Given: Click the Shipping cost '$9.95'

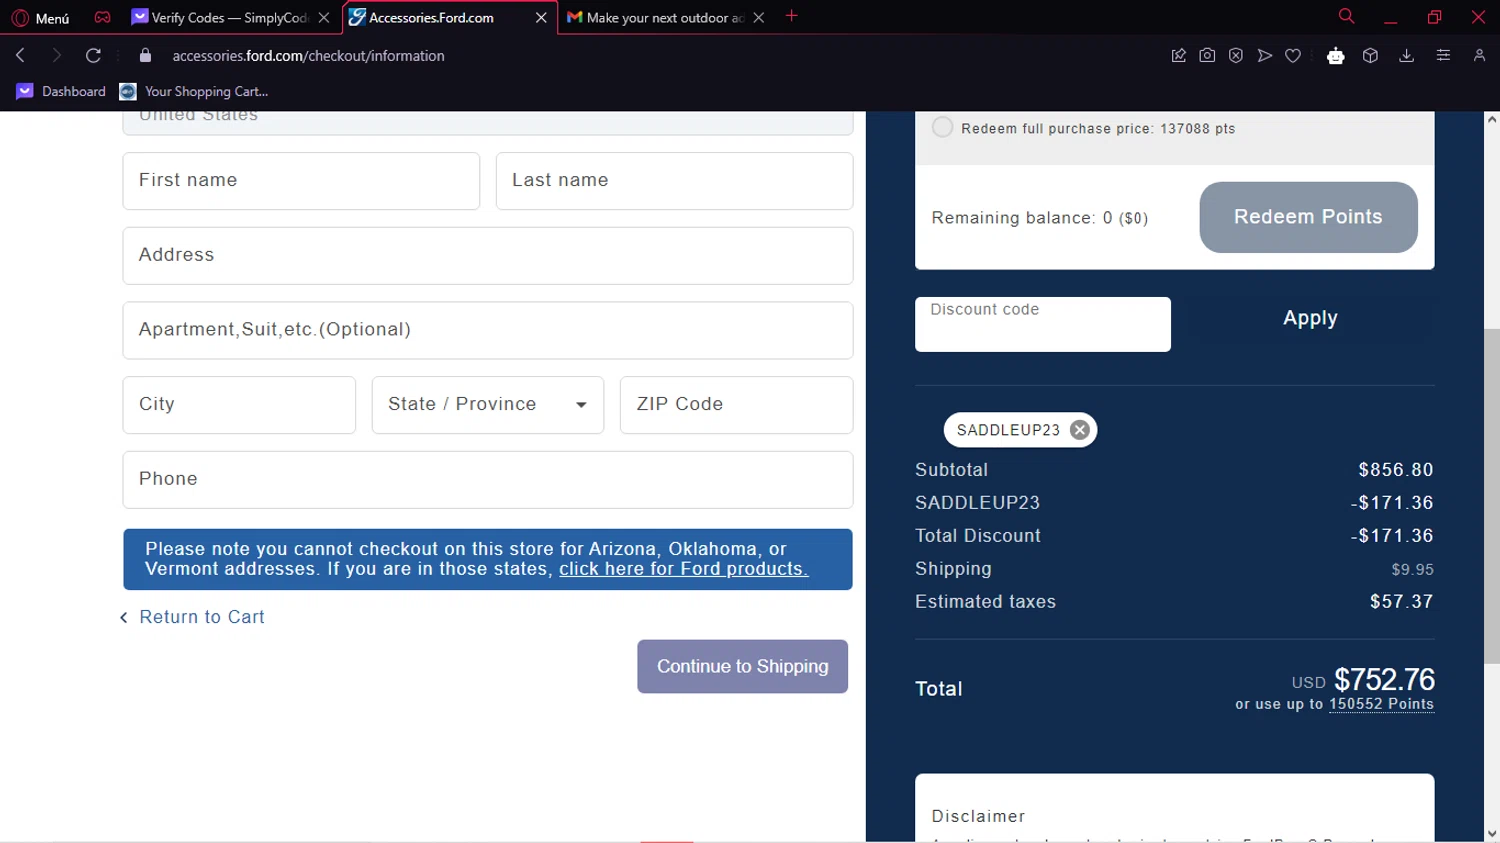Looking at the screenshot, I should (x=1412, y=570).
